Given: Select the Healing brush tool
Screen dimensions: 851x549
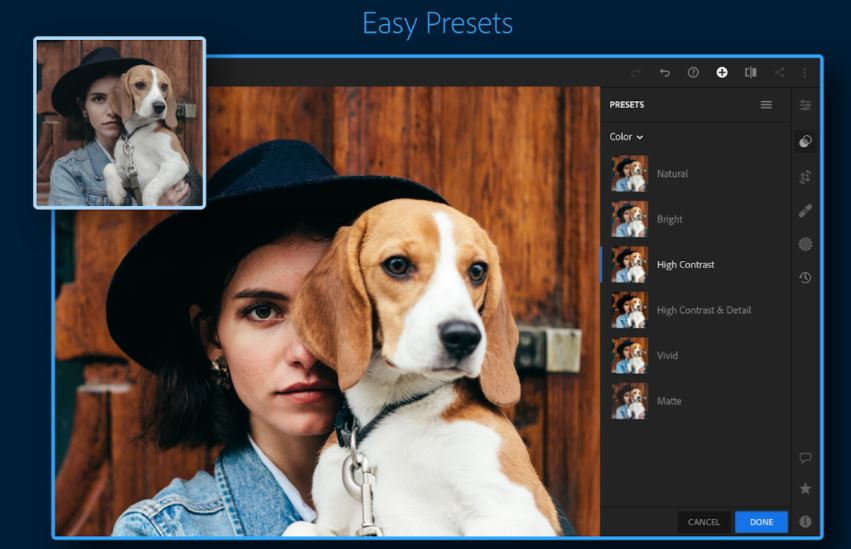Looking at the screenshot, I should click(x=805, y=210).
